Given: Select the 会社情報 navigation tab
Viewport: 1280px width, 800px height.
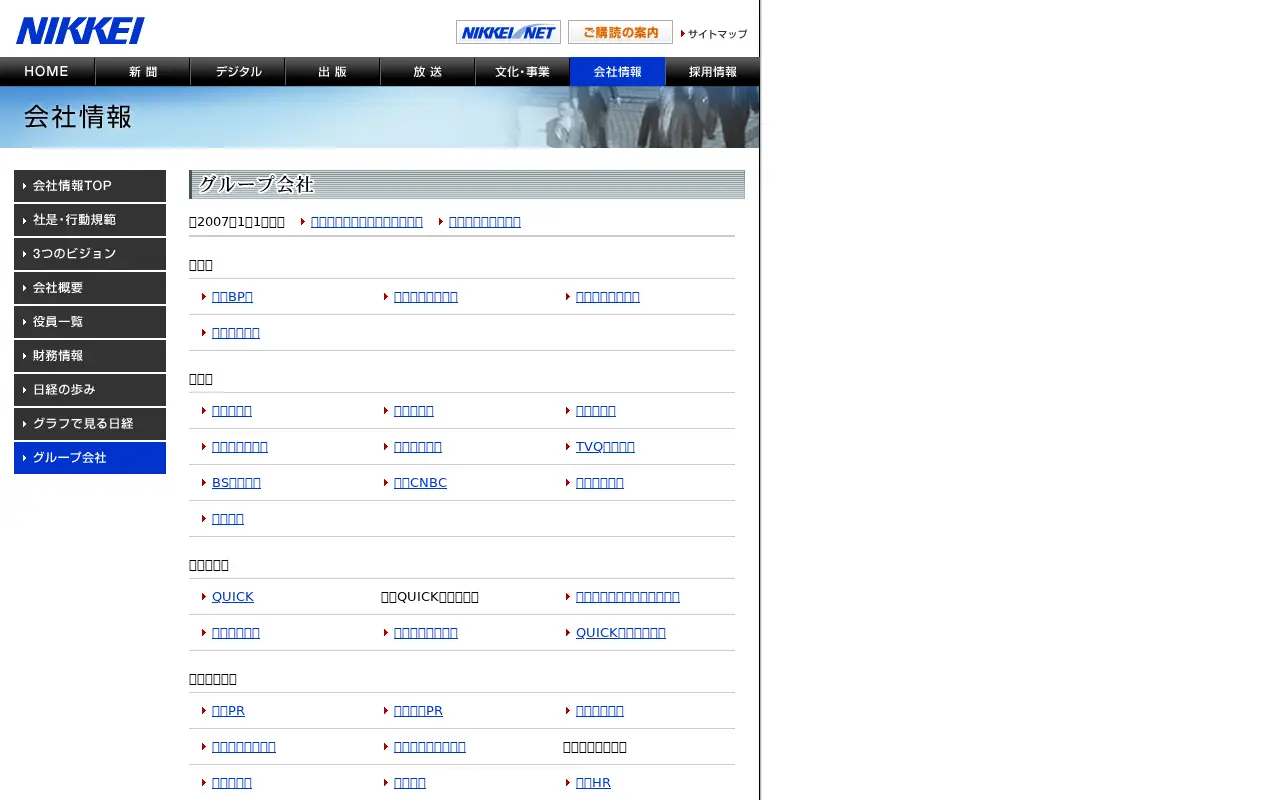Looking at the screenshot, I should 617,72.
